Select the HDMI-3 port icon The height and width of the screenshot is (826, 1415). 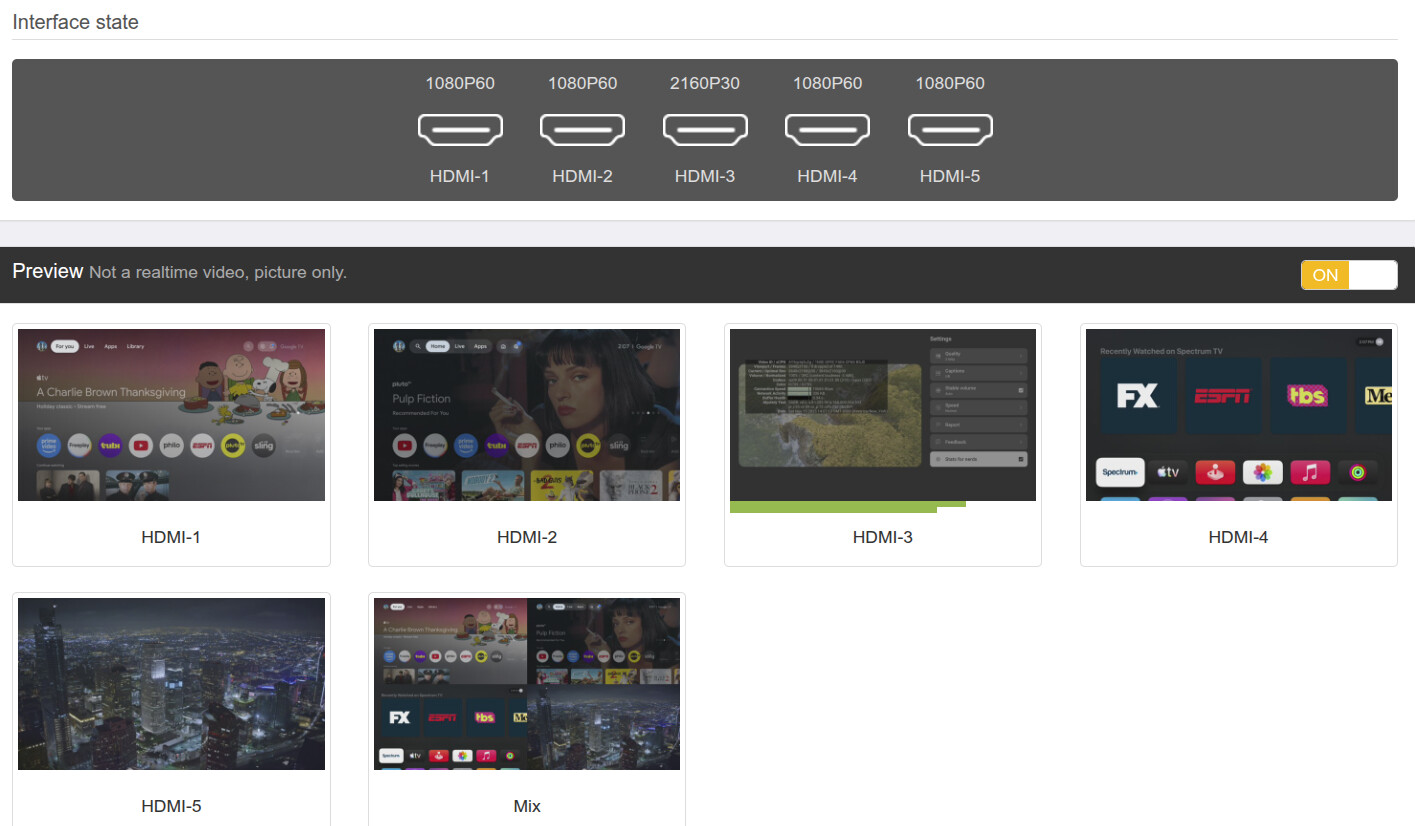click(705, 129)
